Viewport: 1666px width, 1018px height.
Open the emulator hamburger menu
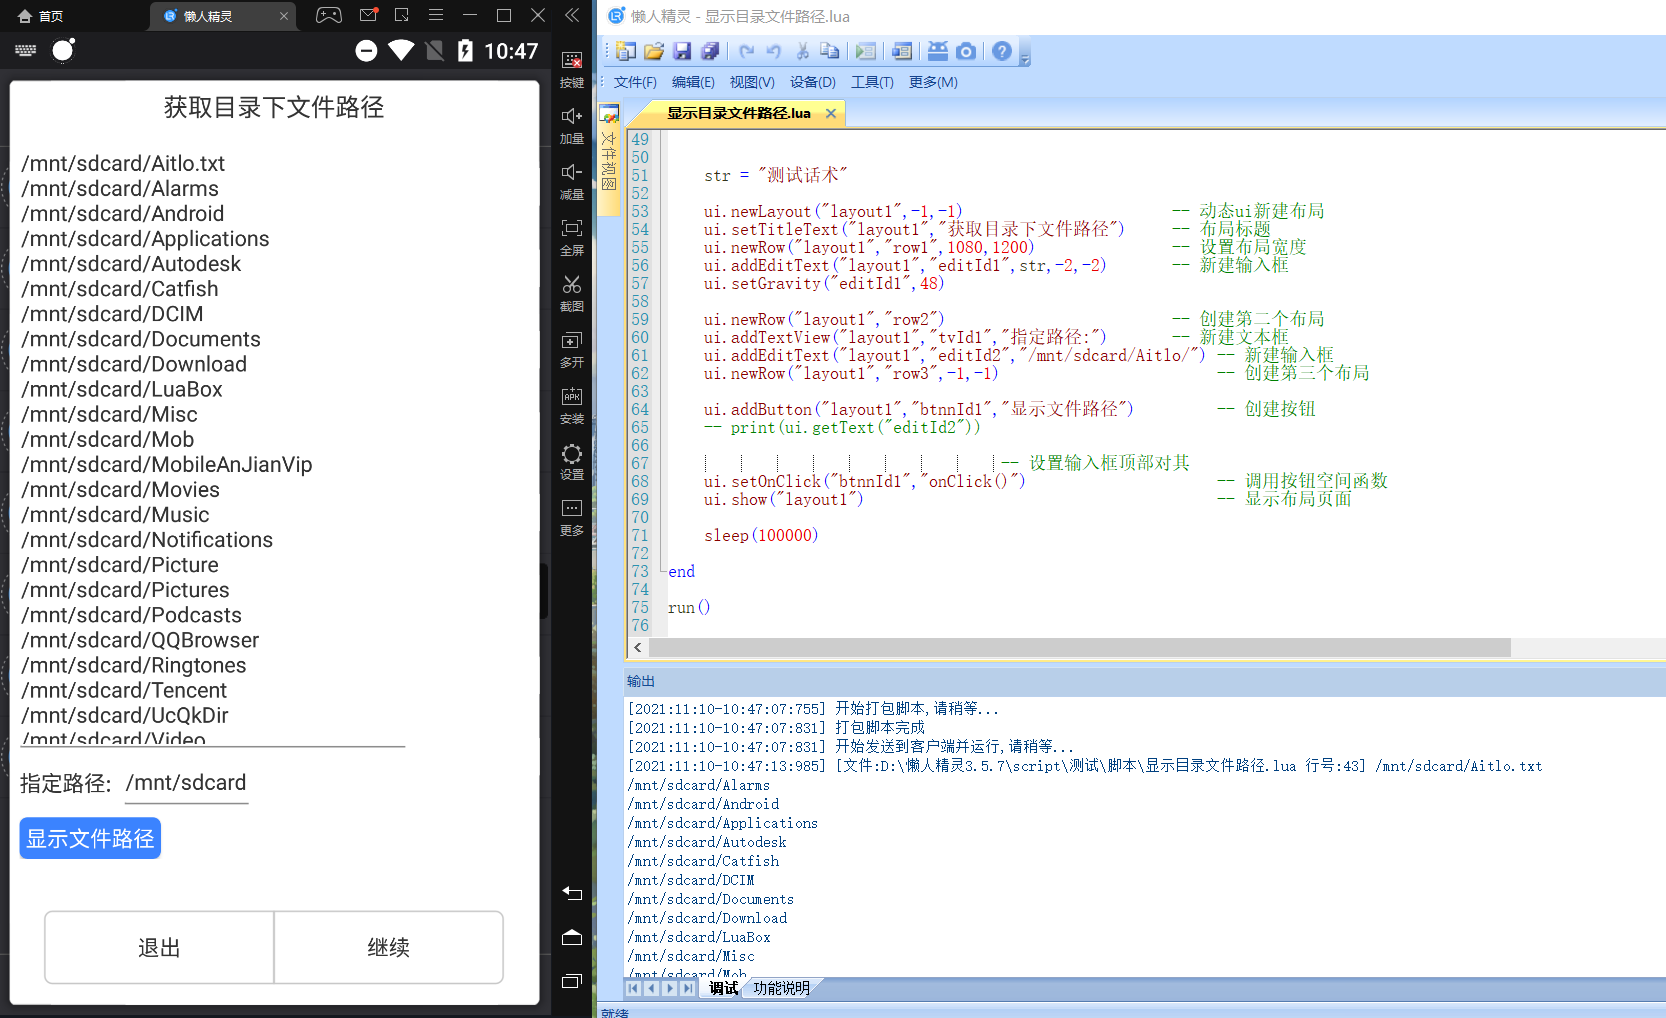point(436,15)
